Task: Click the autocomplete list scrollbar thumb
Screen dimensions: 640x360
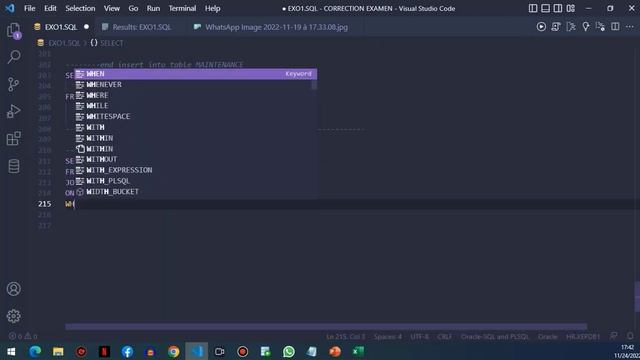Action: point(314,84)
